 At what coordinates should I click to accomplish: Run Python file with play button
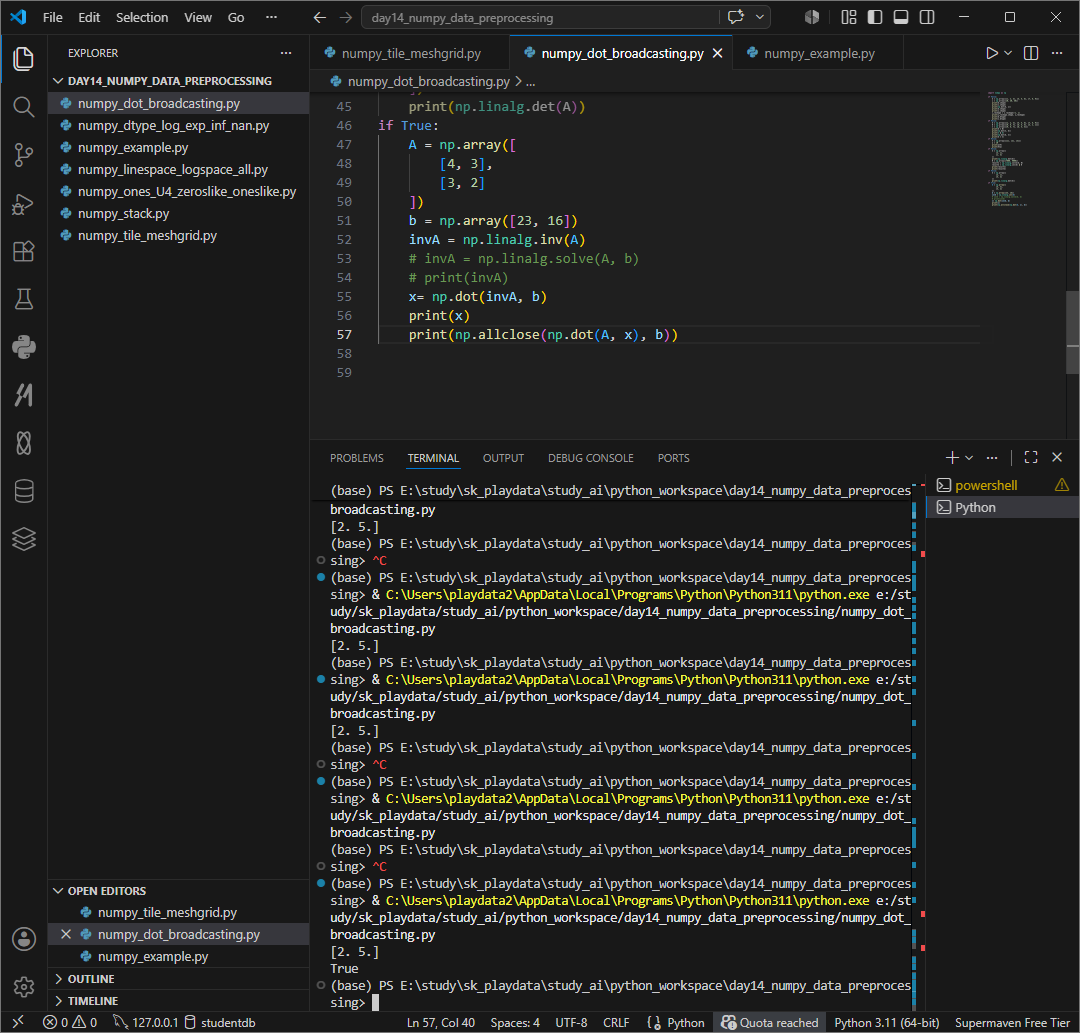(x=991, y=53)
